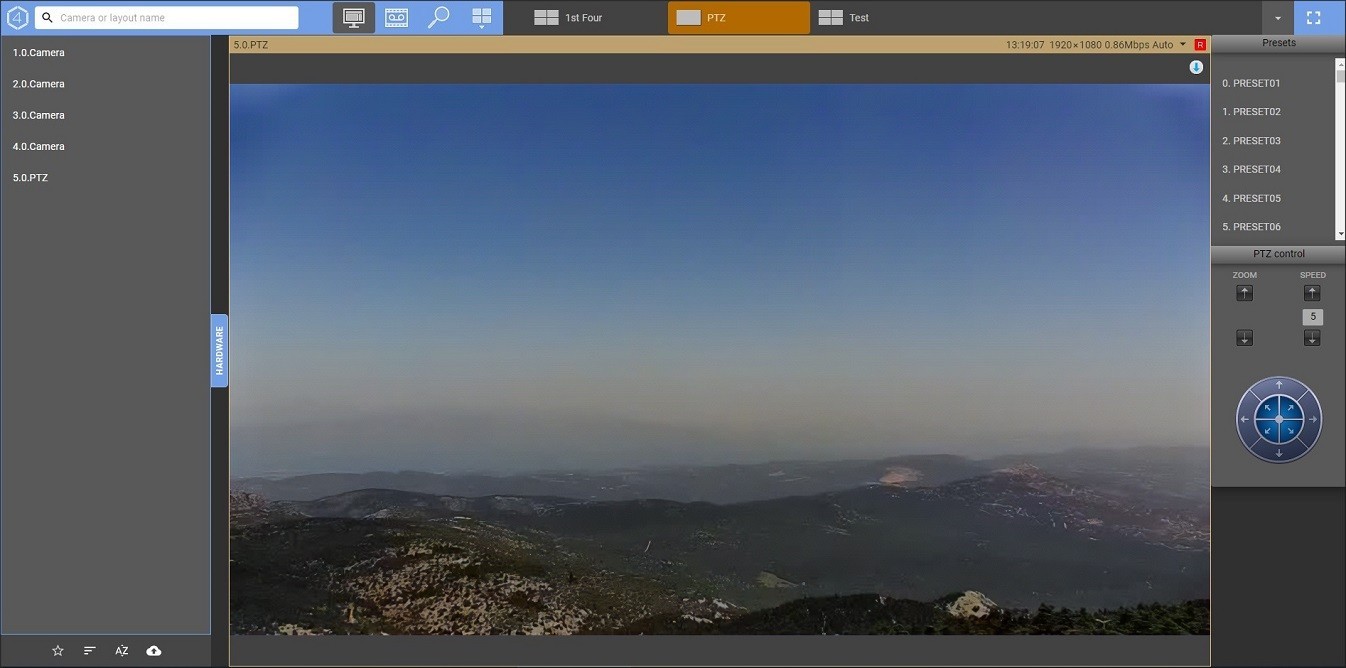Image resolution: width=1346 pixels, height=668 pixels.
Task: Click the cloud upload icon
Action: coord(154,651)
